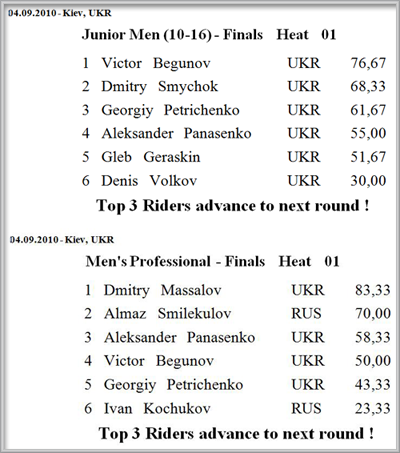Select Georgiy Petrichenko in Junior Men heat
This screenshot has height=453, width=400.
pos(170,110)
